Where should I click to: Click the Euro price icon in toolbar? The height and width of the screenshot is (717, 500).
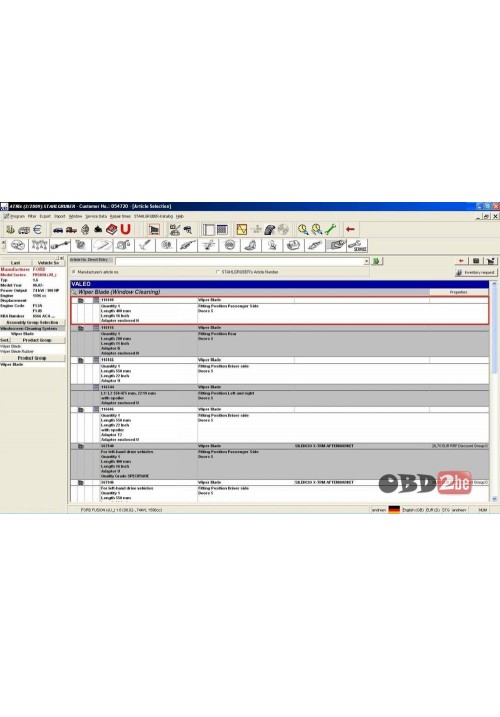tap(37, 230)
